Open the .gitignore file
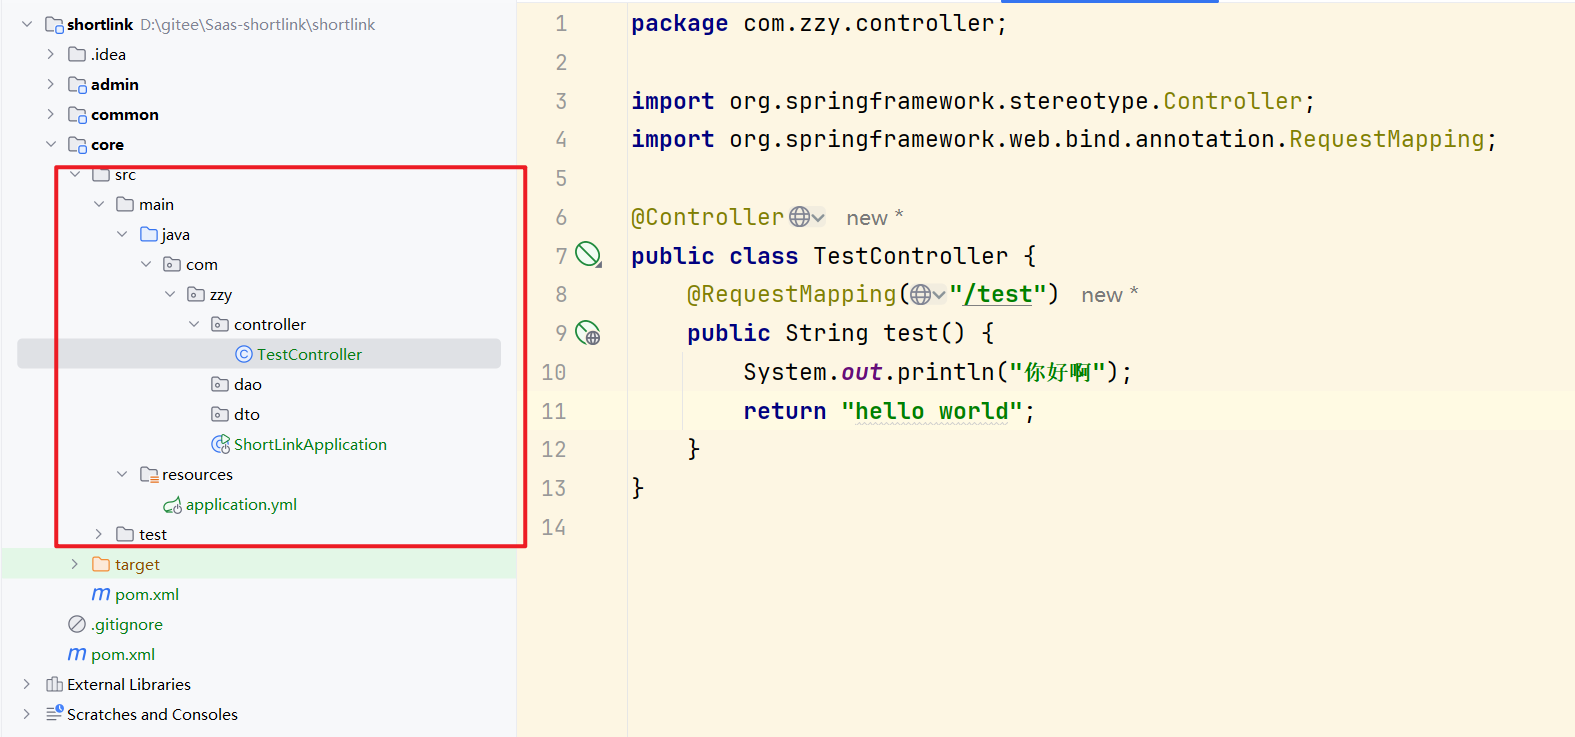This screenshot has height=737, width=1575. 127,624
